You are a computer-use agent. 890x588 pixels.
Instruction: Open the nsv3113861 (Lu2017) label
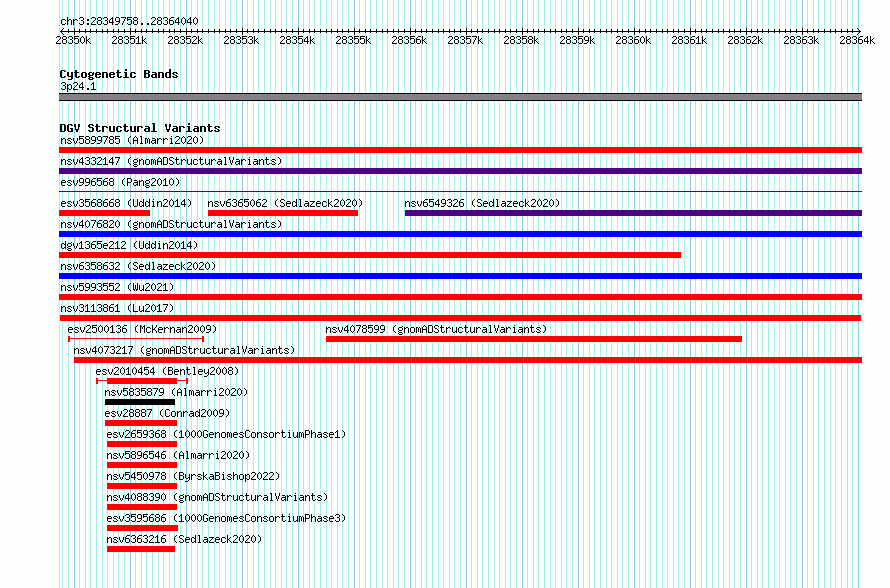[x=117, y=308]
